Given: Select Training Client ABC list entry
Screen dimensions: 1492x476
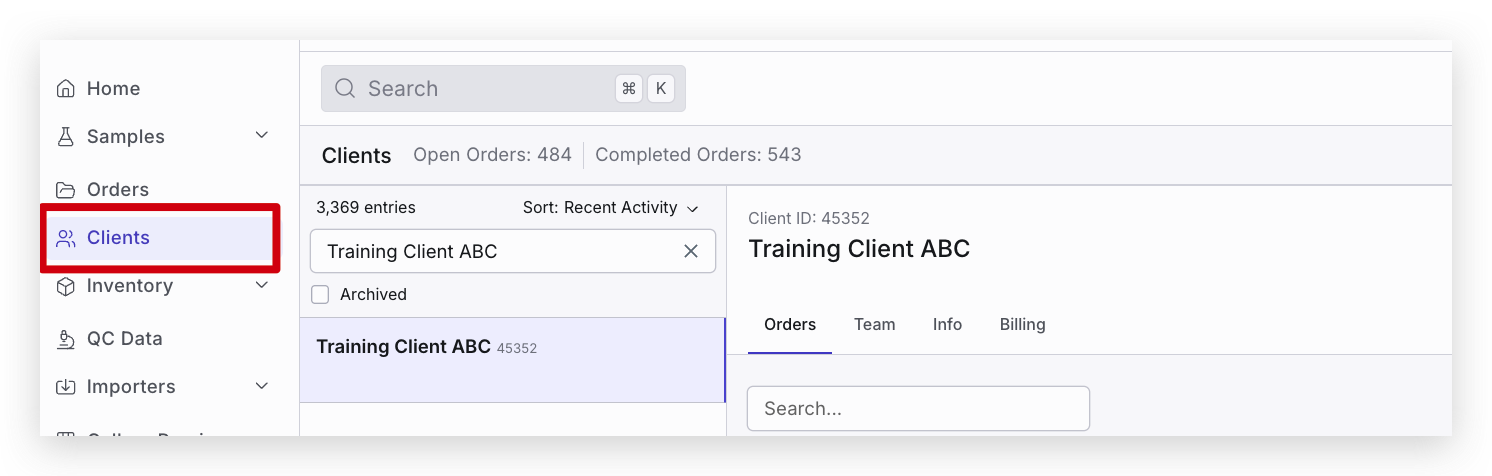Looking at the screenshot, I should point(512,360).
